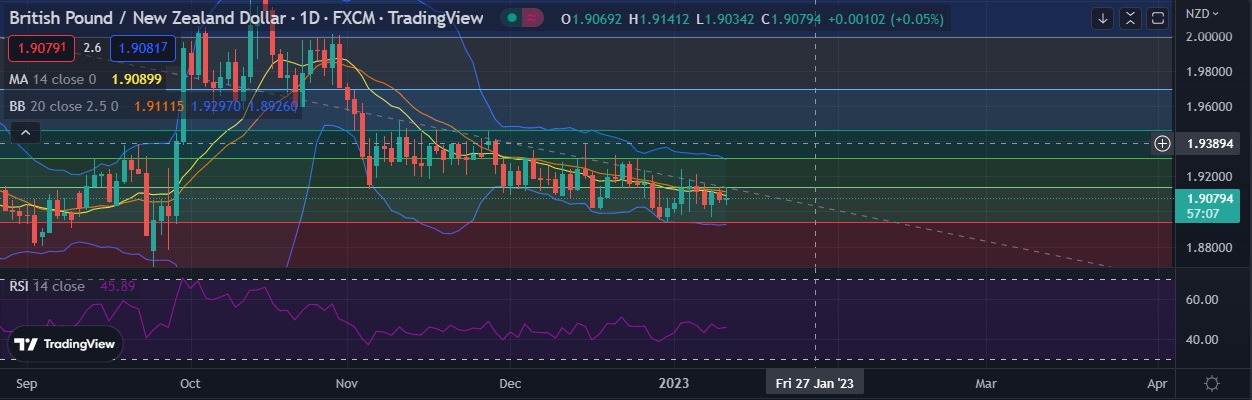The image size is (1252, 400).
Task: Click the 2023 label on time axis
Action: pyautogui.click(x=673, y=383)
